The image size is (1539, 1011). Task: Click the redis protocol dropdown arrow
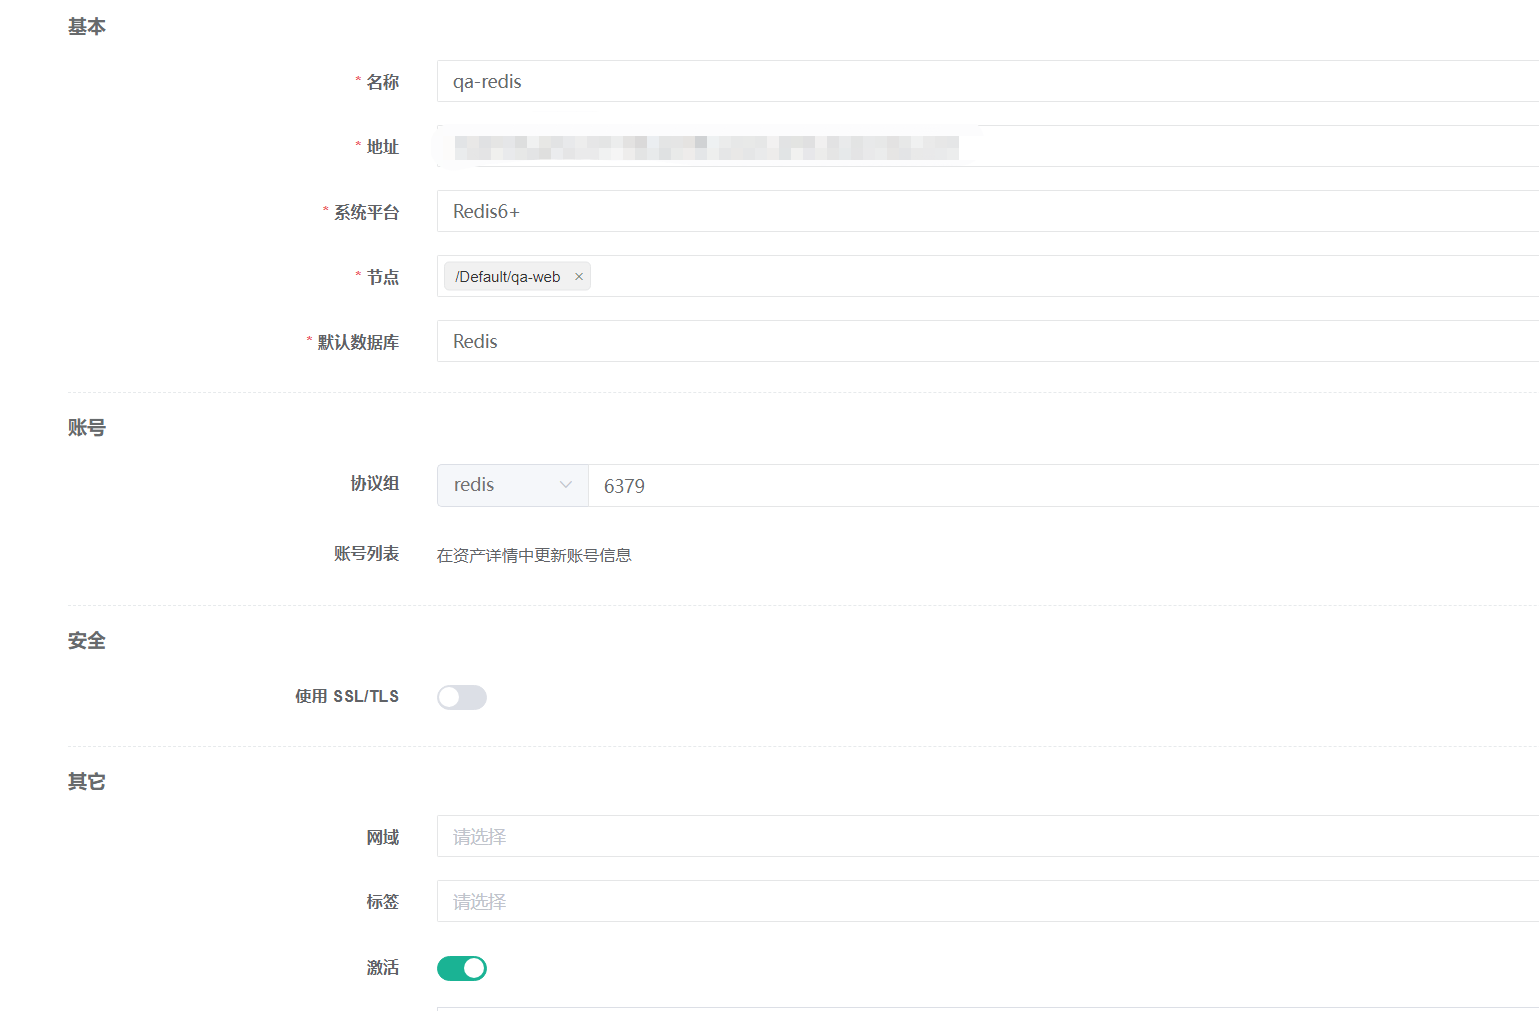[566, 485]
